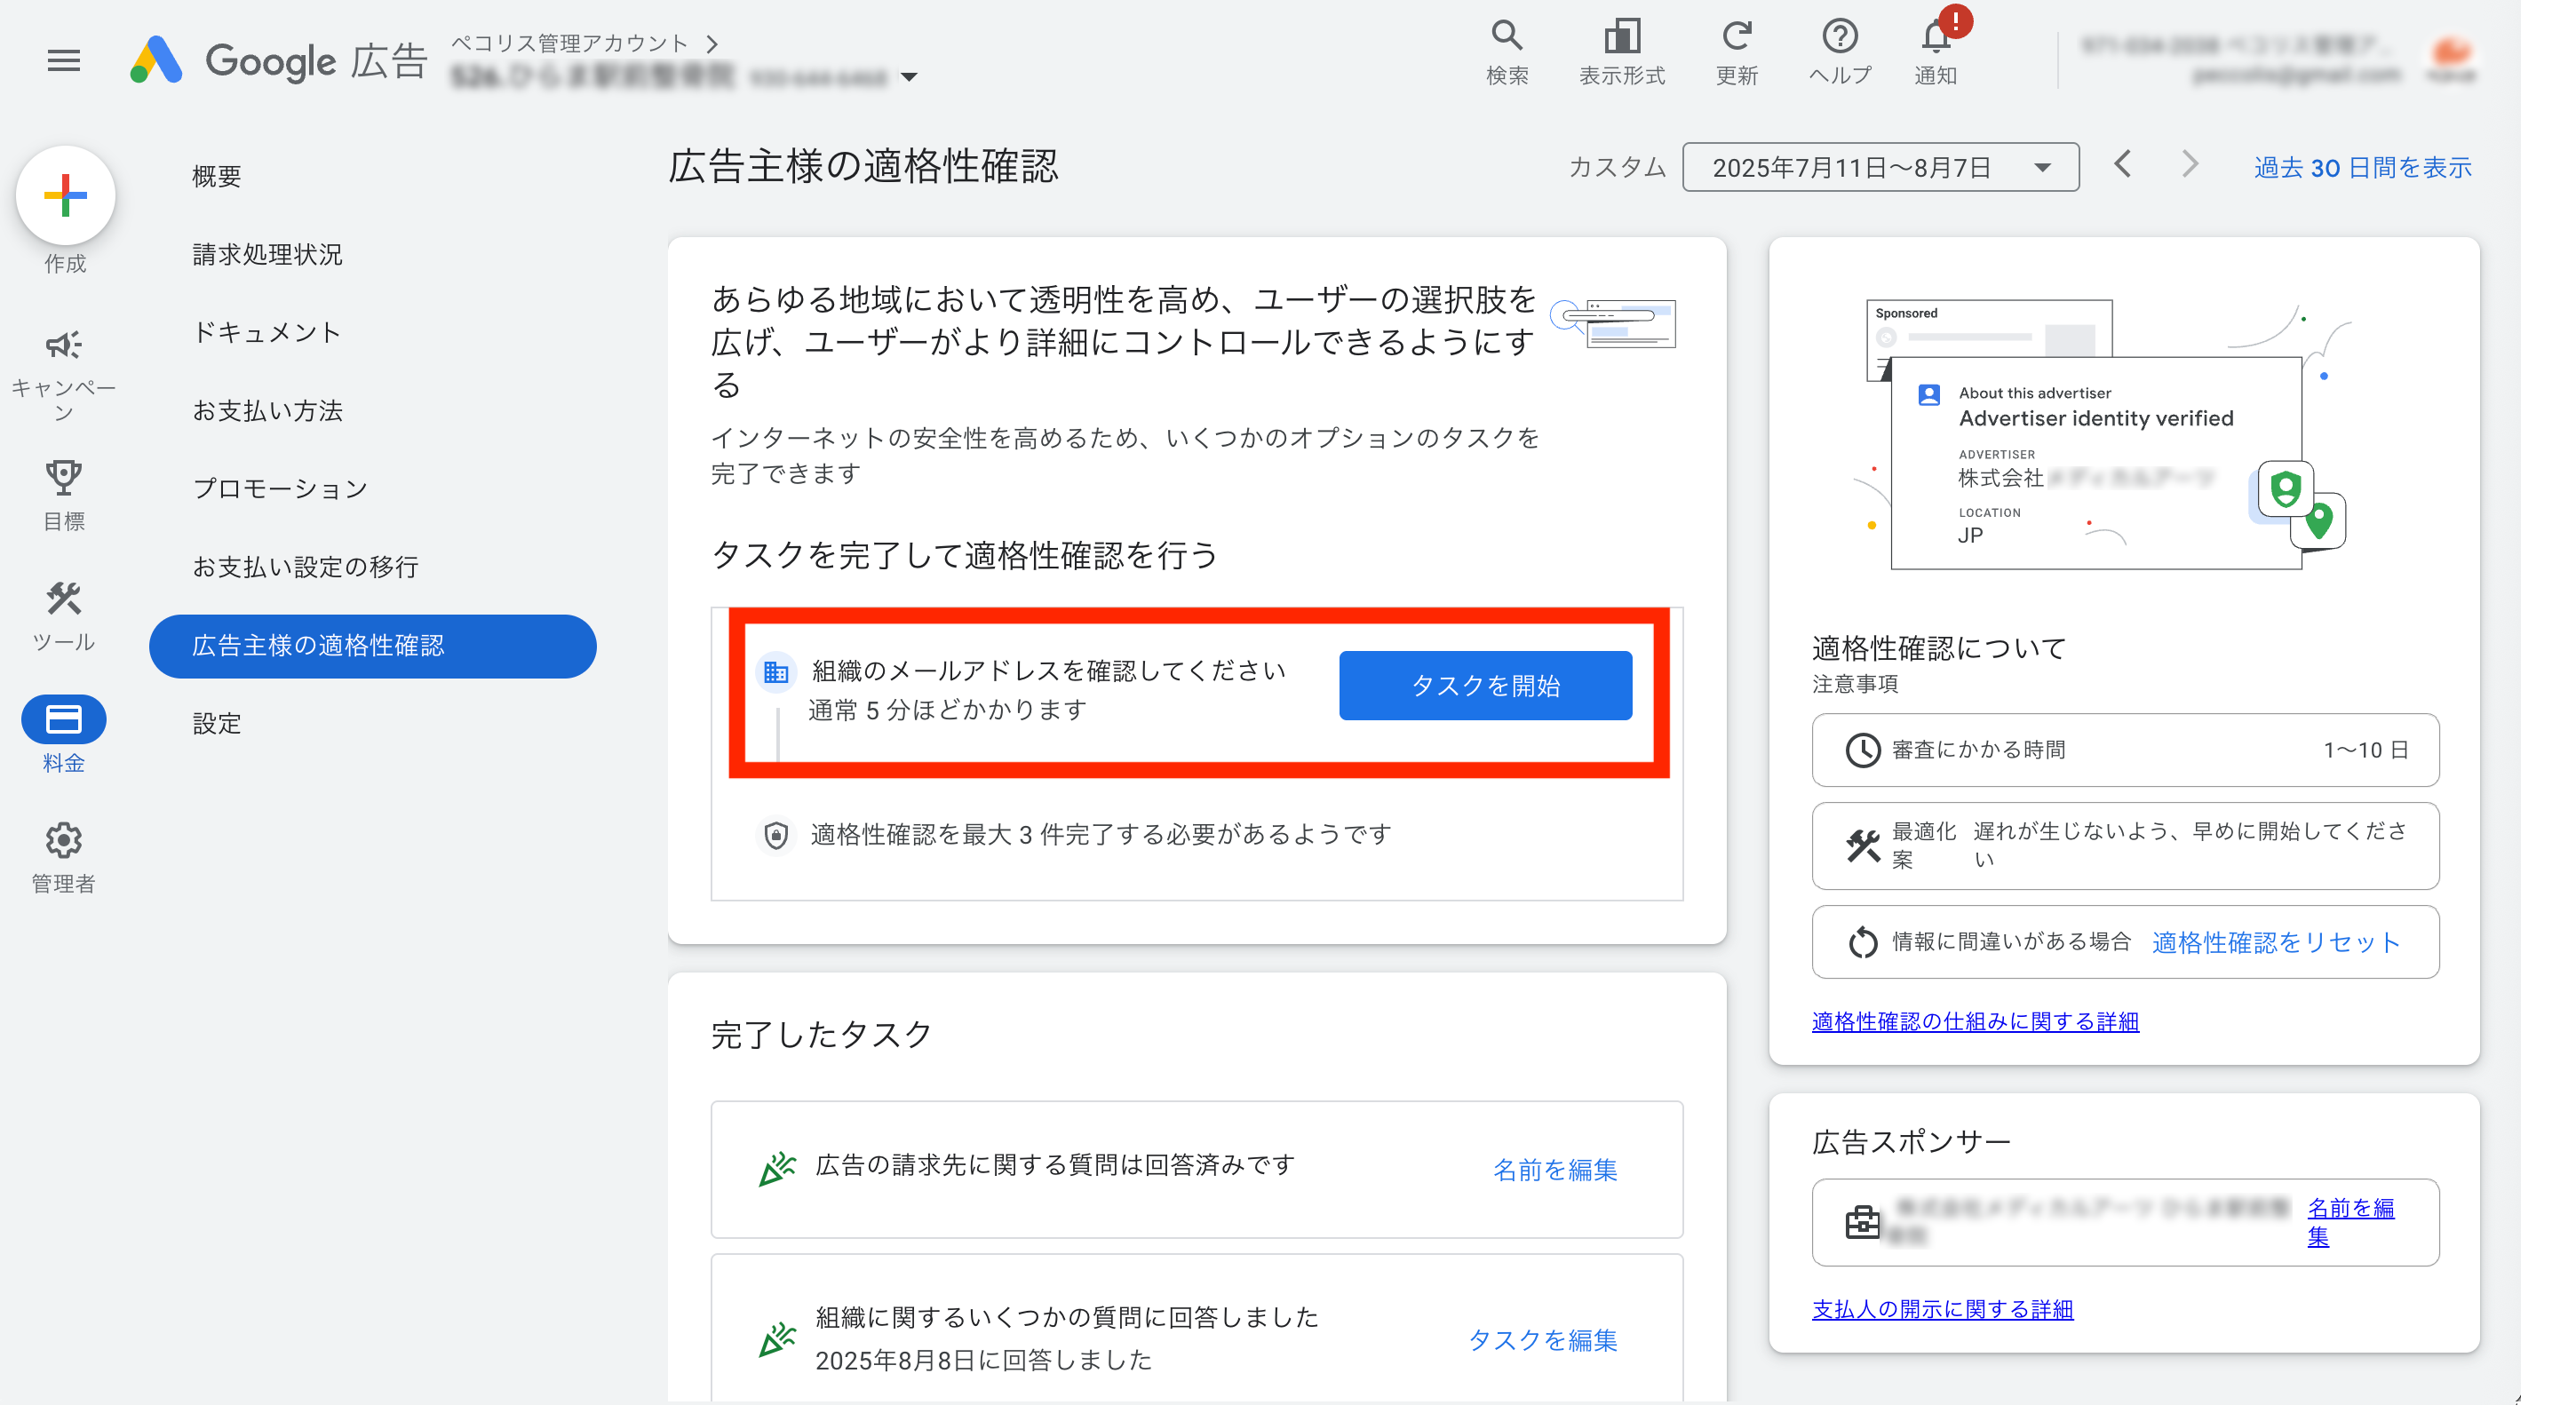The height and width of the screenshot is (1421, 2576).
Task: Open the hamburger main menu
Action: [63, 61]
